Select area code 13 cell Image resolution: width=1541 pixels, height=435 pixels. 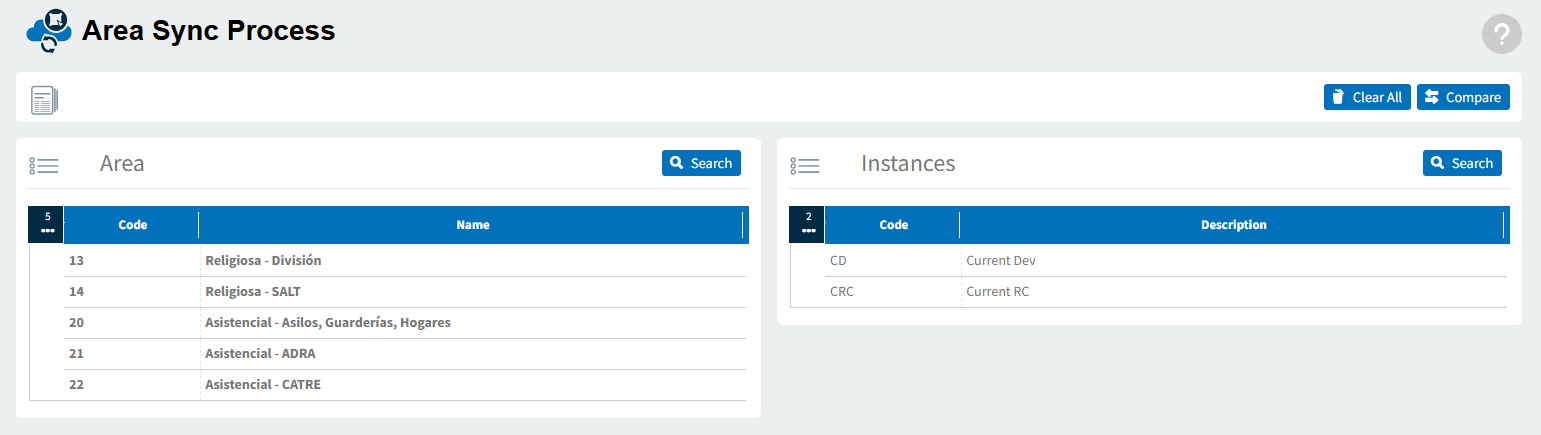pos(132,260)
